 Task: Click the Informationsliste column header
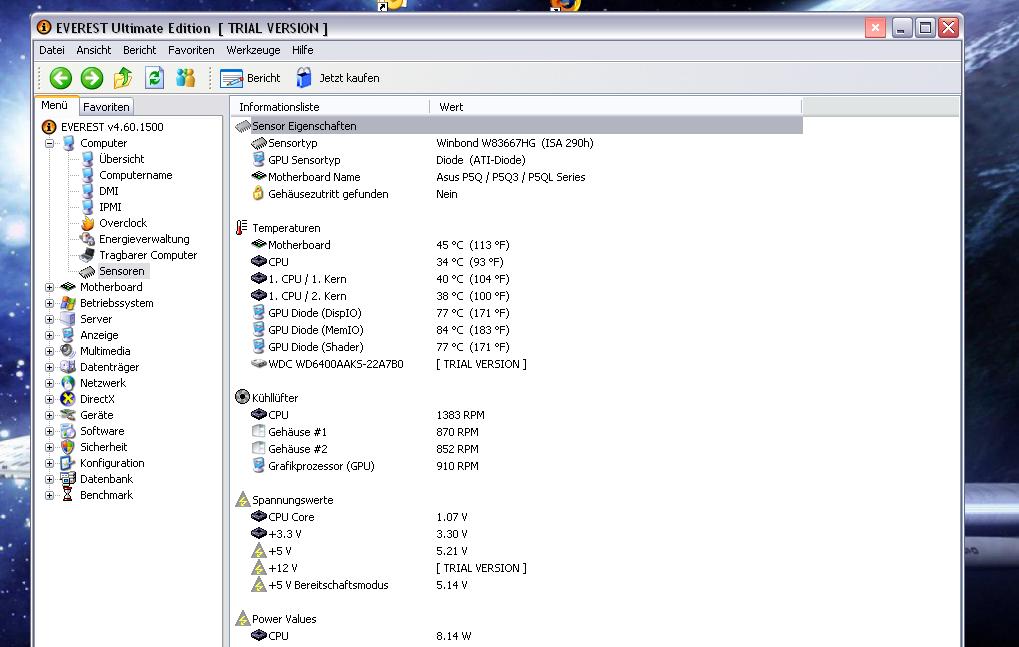(x=330, y=107)
